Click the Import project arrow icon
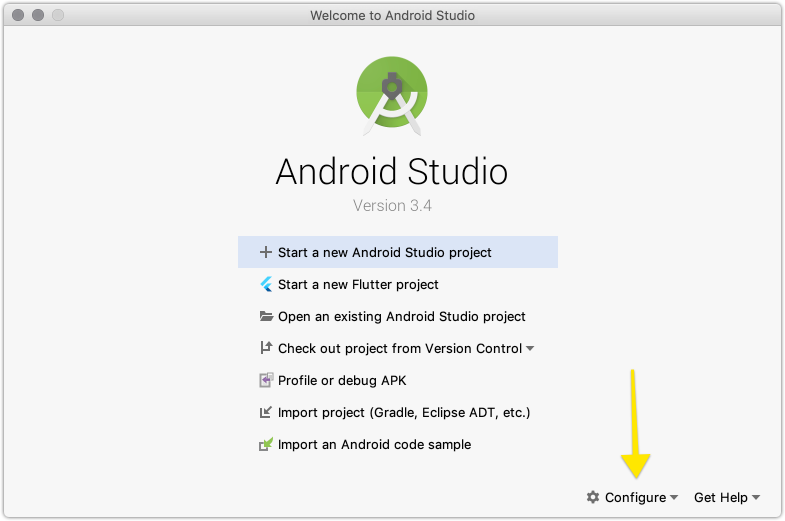Viewport: 785px width, 521px height. [x=266, y=412]
